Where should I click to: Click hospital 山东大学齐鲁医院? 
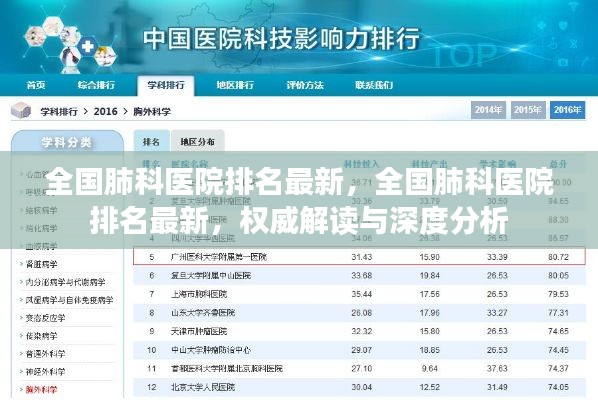coord(203,313)
